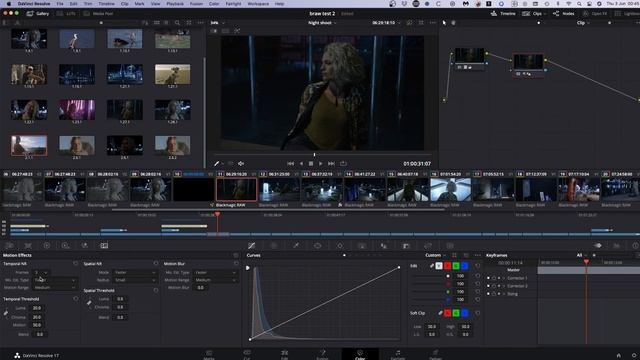The image size is (640, 360).
Task: Click the Temporal Threshold Luma value field
Action: tap(37, 308)
